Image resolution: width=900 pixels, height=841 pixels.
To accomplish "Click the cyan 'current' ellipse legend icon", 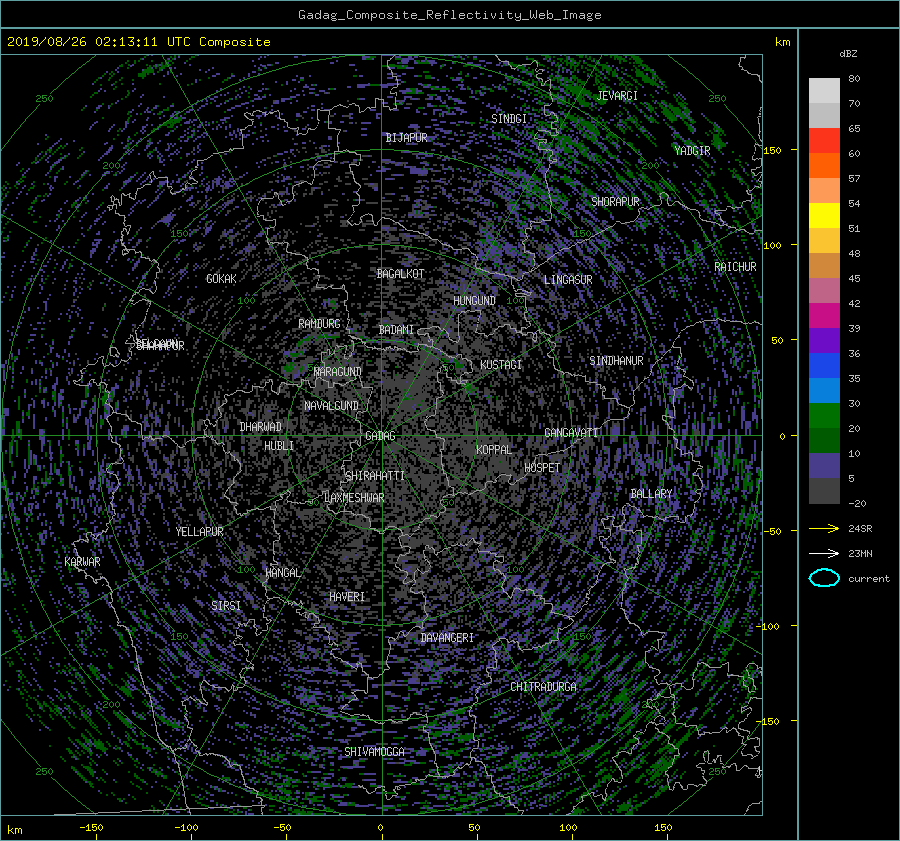I will [824, 578].
